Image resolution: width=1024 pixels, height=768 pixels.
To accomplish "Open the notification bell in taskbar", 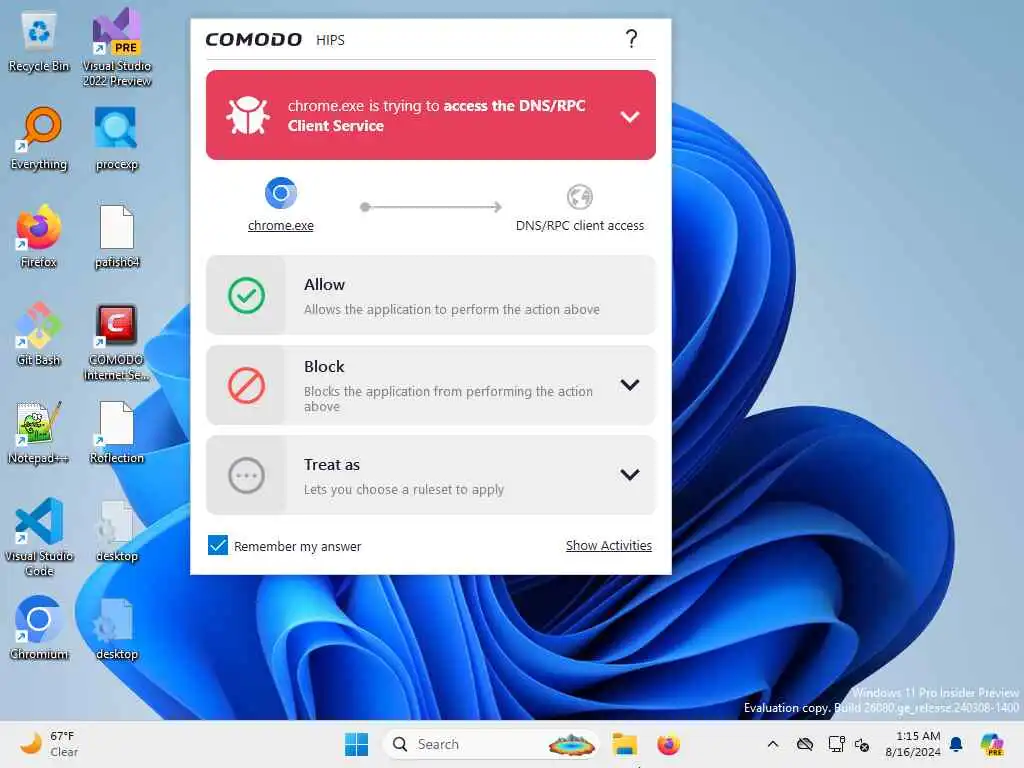I will click(956, 744).
